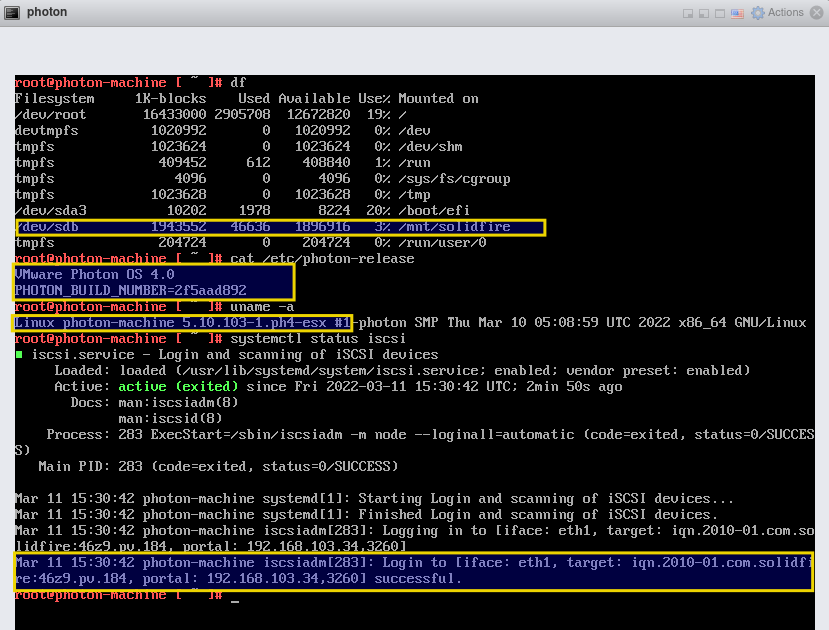829x630 pixels.
Task: Click the '/dev/sda3' filesystem entry
Action: point(51,210)
